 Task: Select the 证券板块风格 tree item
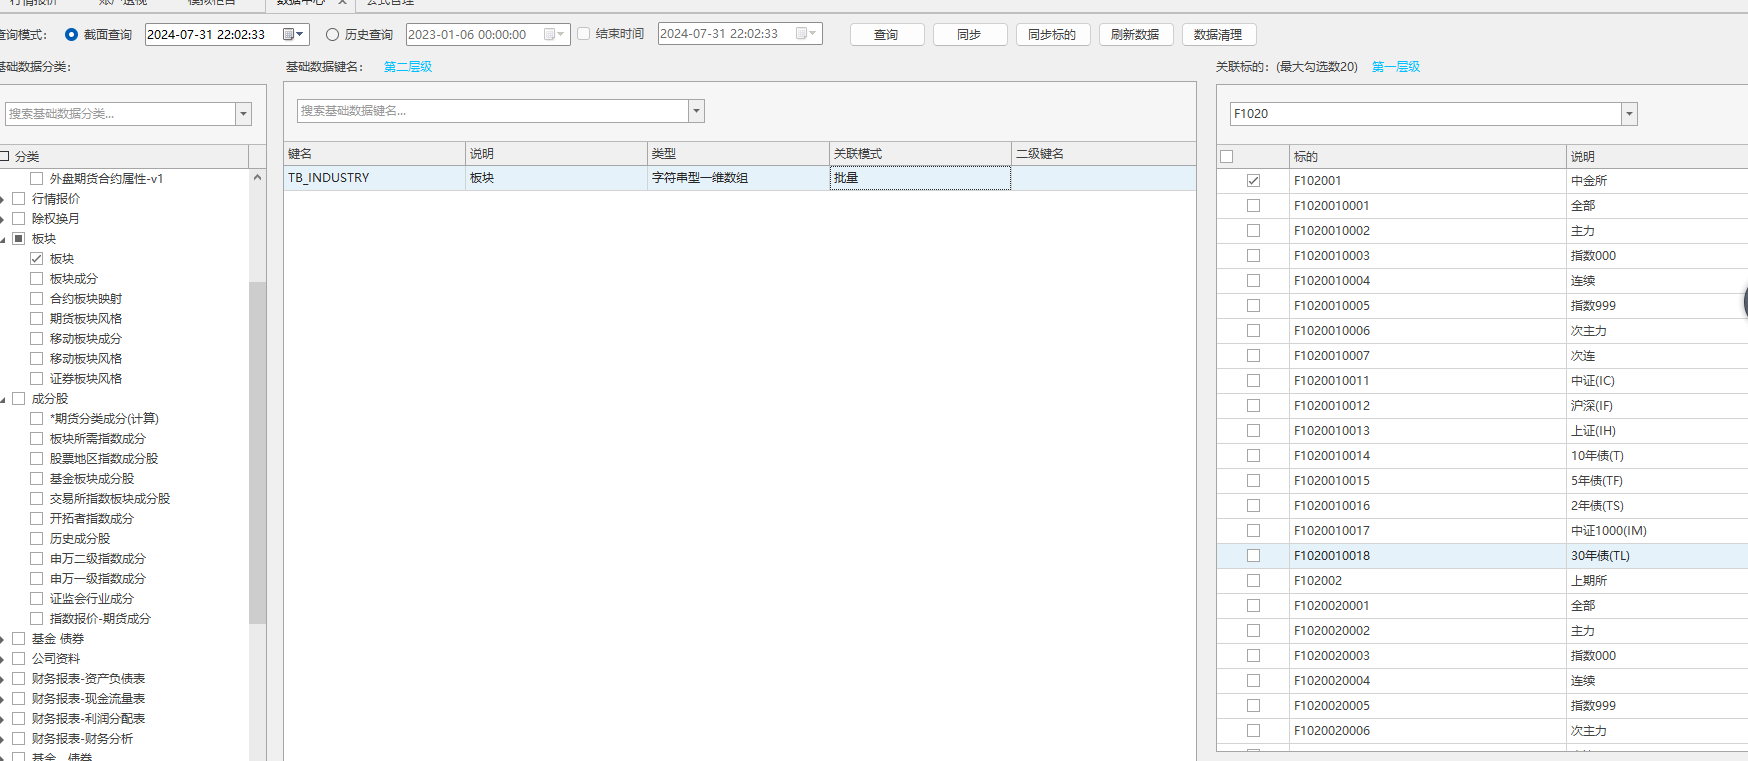(86, 379)
